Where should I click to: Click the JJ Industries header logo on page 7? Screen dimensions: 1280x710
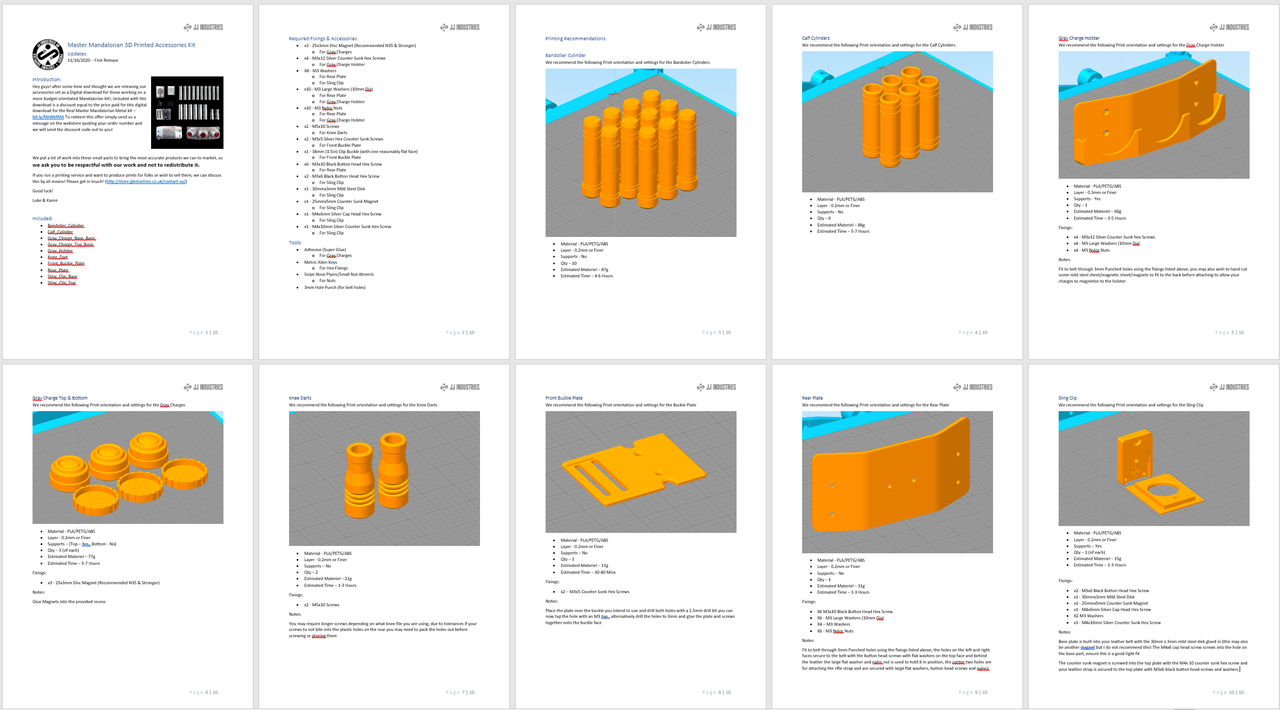[x=461, y=386]
